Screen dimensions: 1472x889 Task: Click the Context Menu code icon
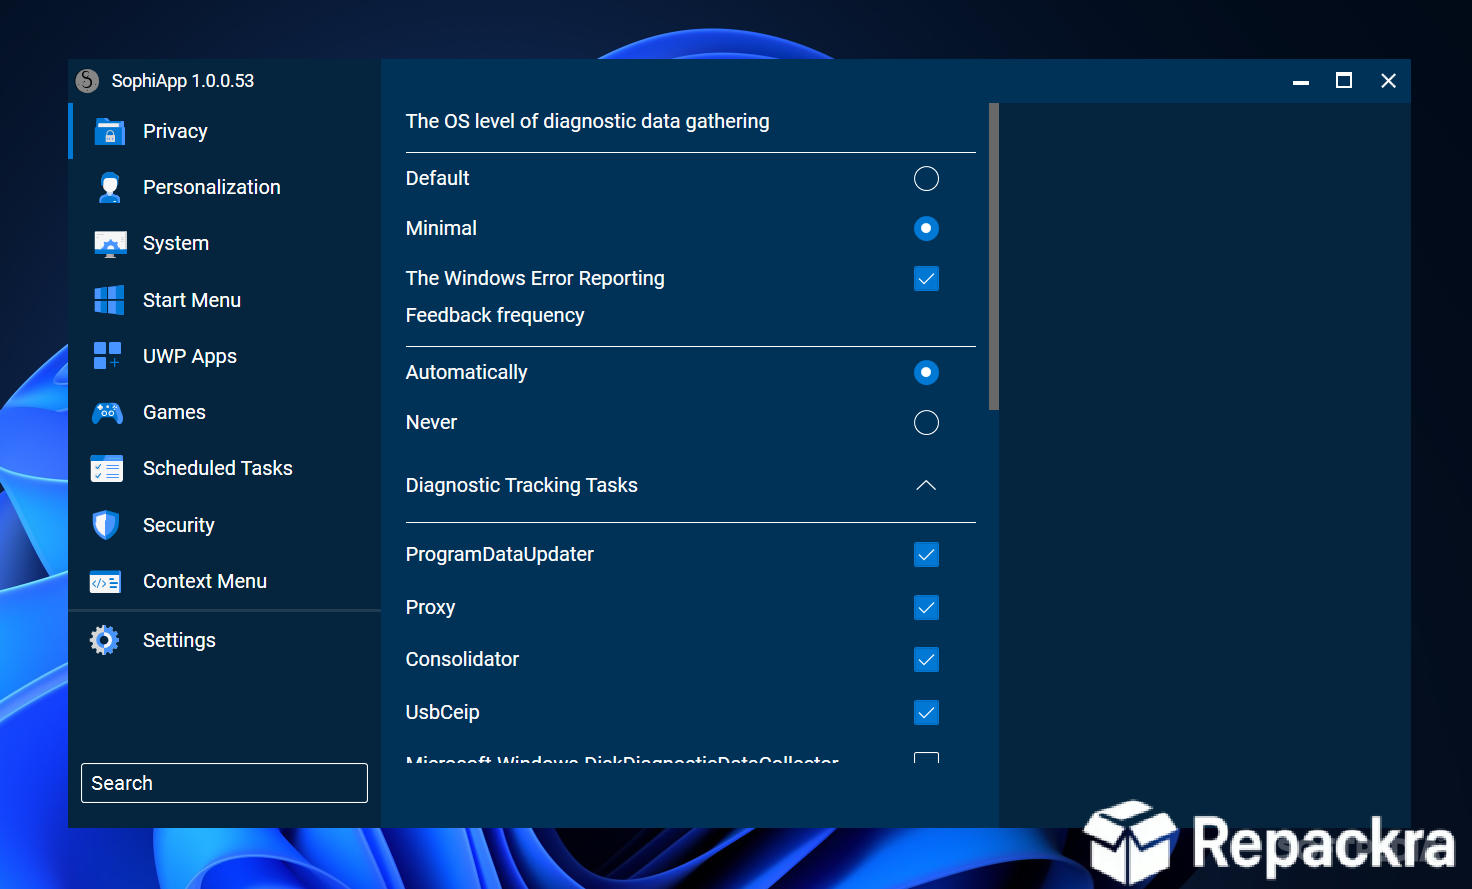click(x=106, y=582)
